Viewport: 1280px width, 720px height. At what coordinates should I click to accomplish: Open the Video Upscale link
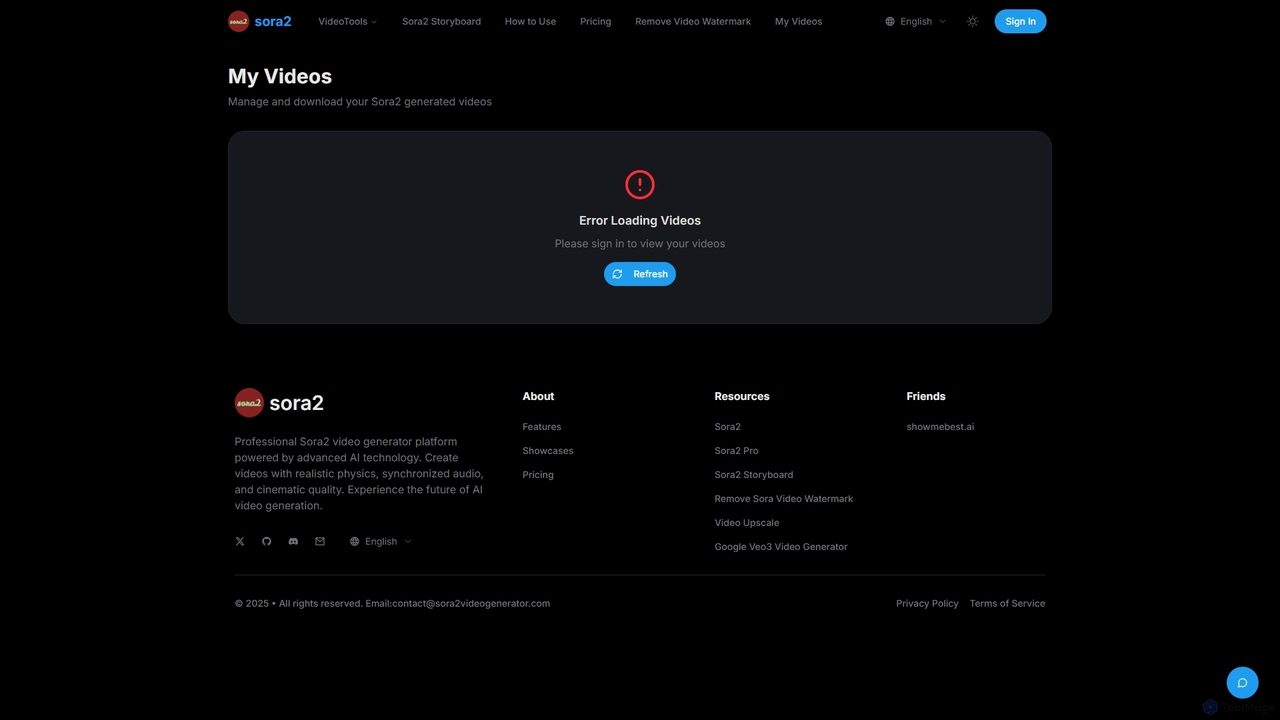click(747, 523)
